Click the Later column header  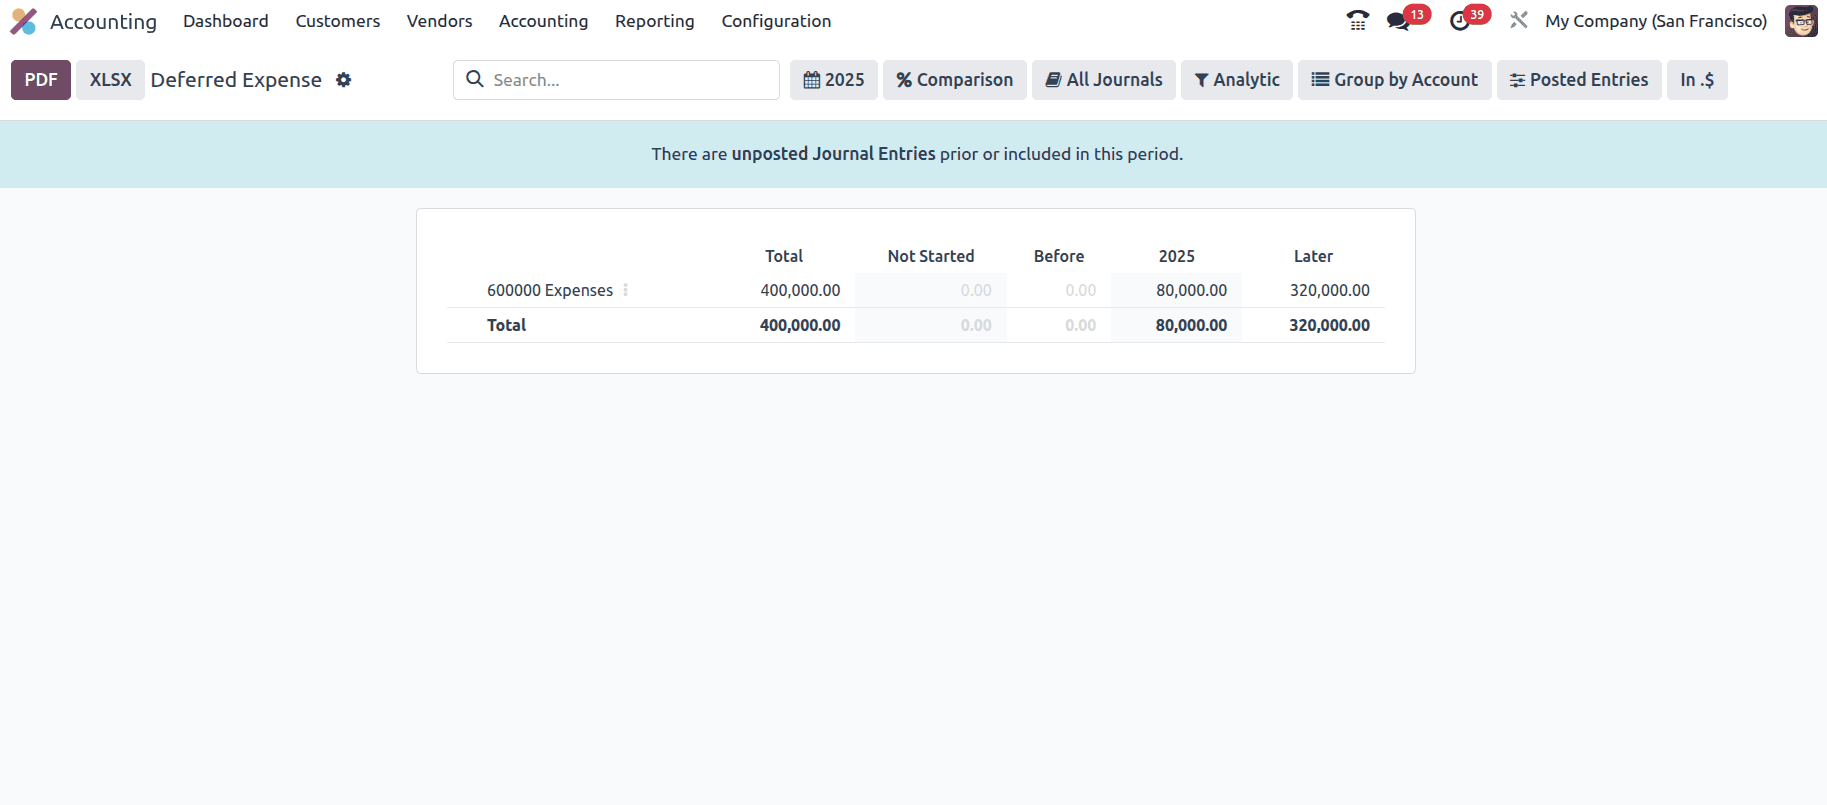pyautogui.click(x=1313, y=256)
